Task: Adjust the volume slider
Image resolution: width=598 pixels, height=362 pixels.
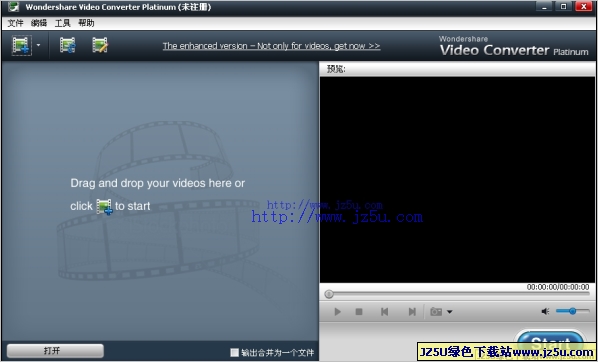Action: [572, 311]
